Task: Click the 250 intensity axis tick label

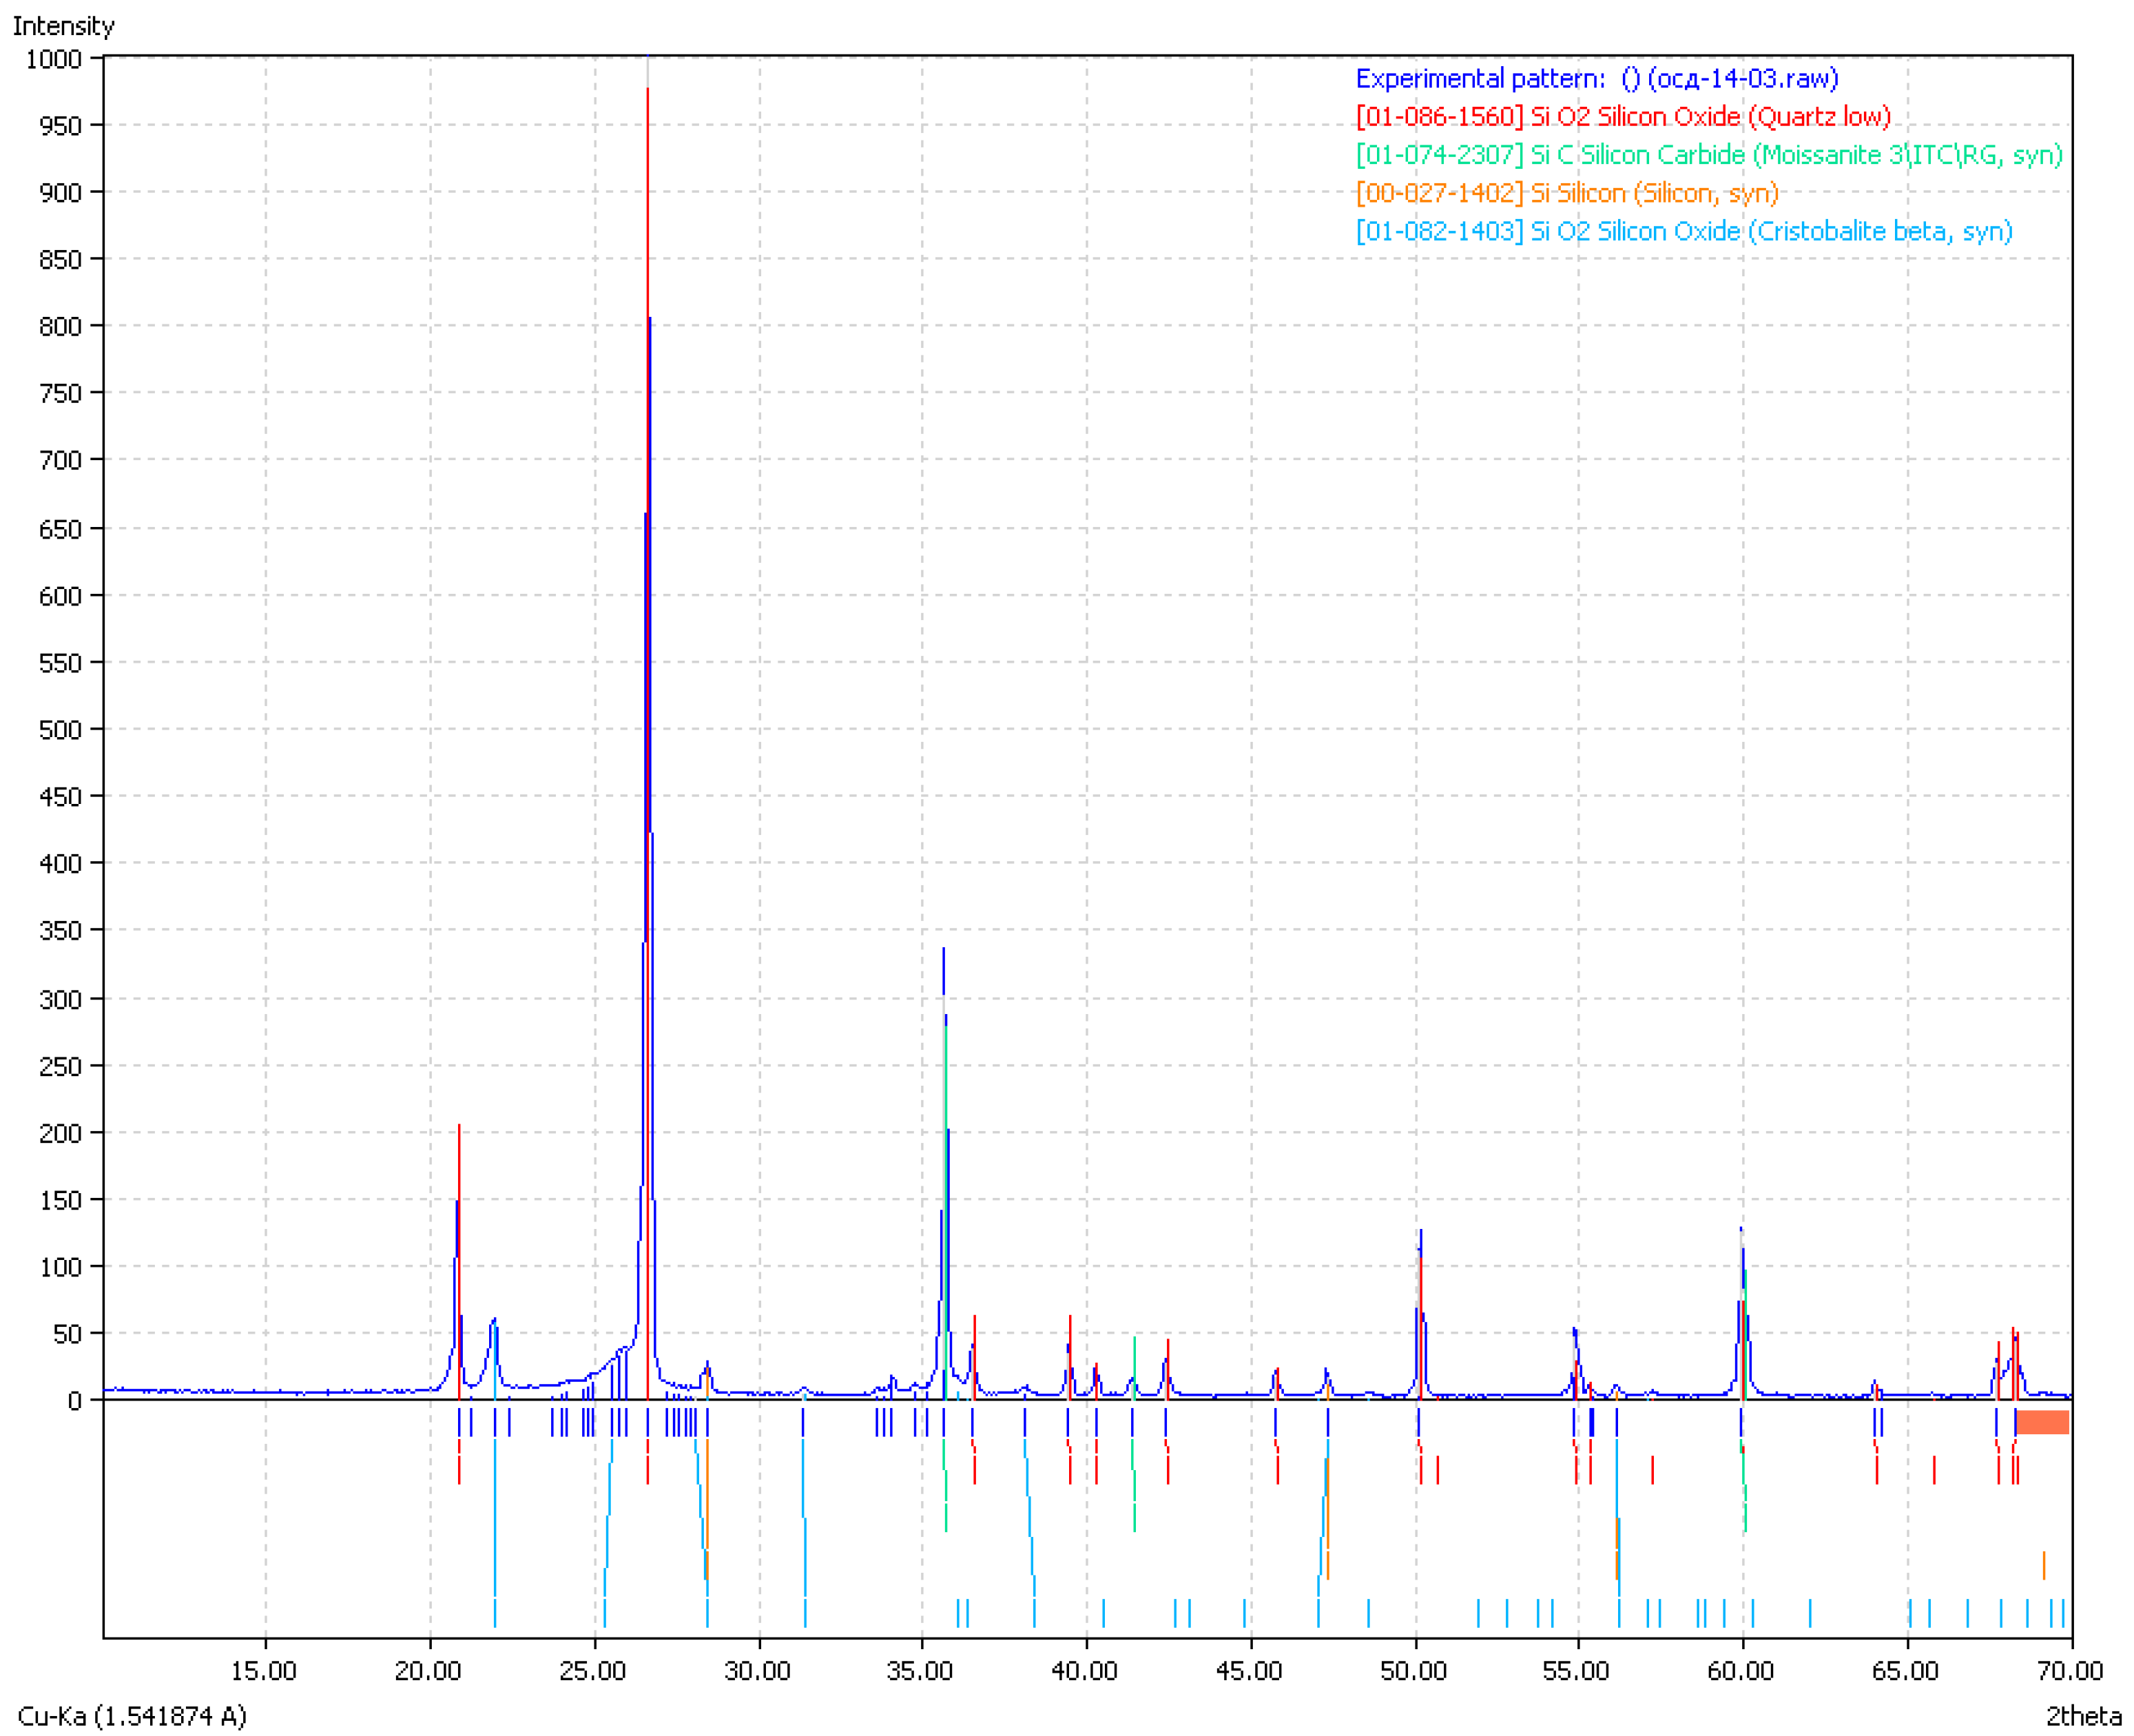Action: [x=60, y=1066]
